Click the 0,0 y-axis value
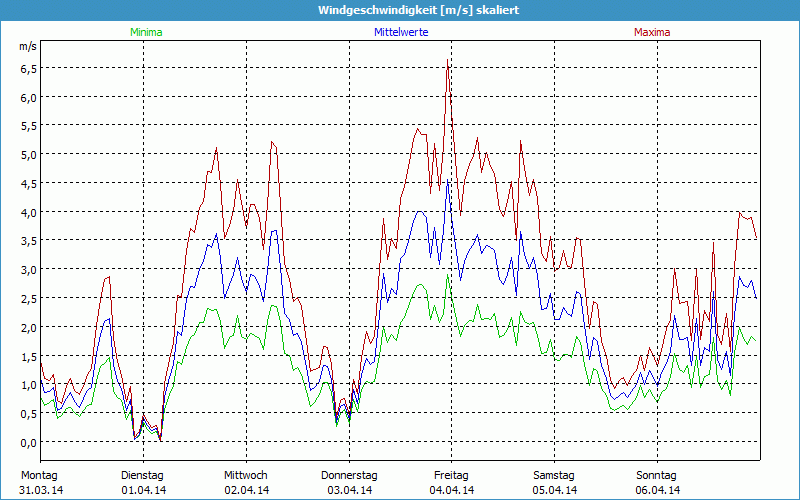This screenshot has height=500, width=800. (x=28, y=442)
